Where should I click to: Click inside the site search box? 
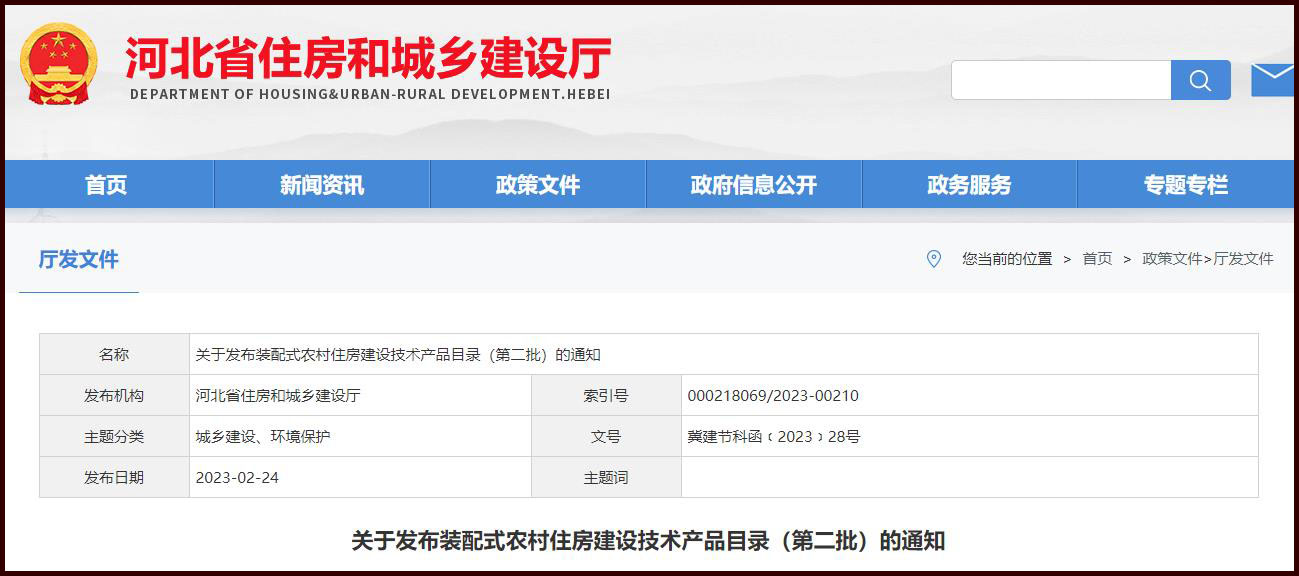tap(1060, 80)
